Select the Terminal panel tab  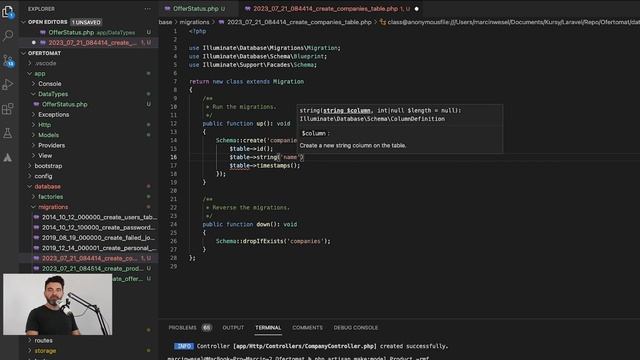268,328
